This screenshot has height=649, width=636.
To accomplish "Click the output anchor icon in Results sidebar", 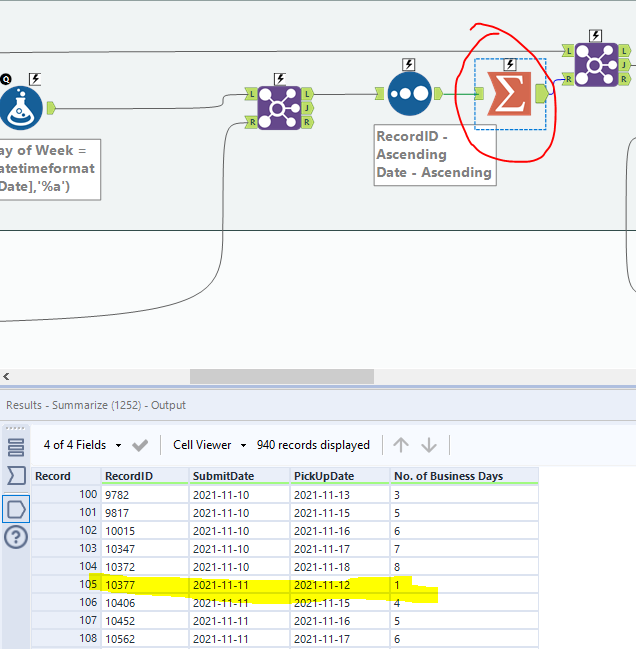I will point(16,509).
